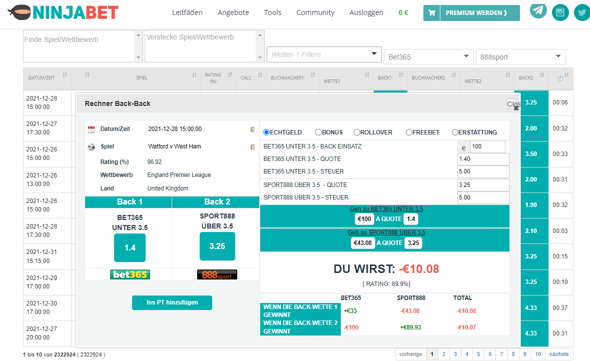The width and height of the screenshot is (590, 361).
Task: Click the shopping cart icon
Action: 432,13
